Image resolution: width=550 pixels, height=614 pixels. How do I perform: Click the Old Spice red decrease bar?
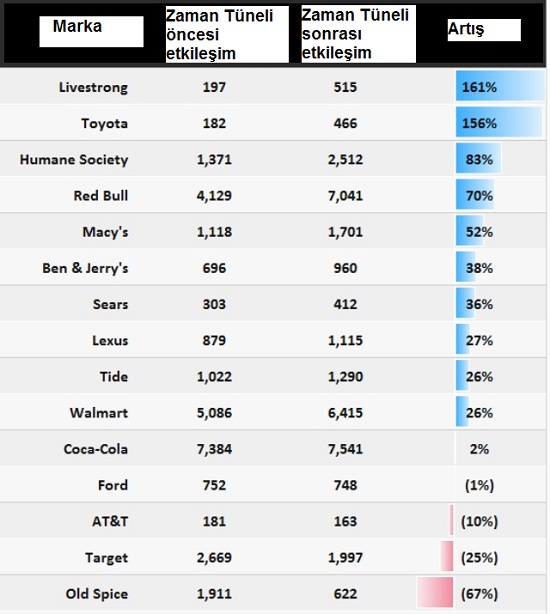click(x=435, y=592)
